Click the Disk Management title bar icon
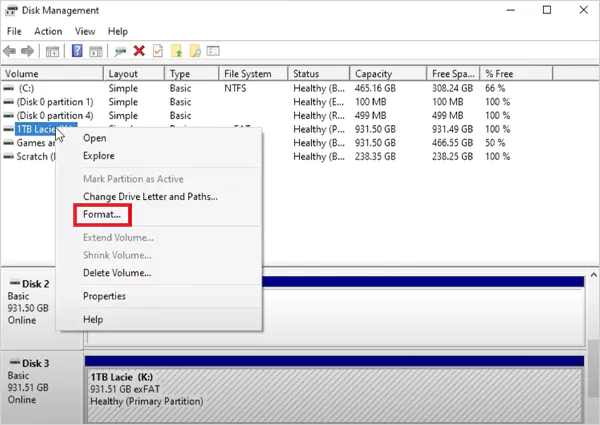This screenshot has height=425, width=600. coord(11,10)
